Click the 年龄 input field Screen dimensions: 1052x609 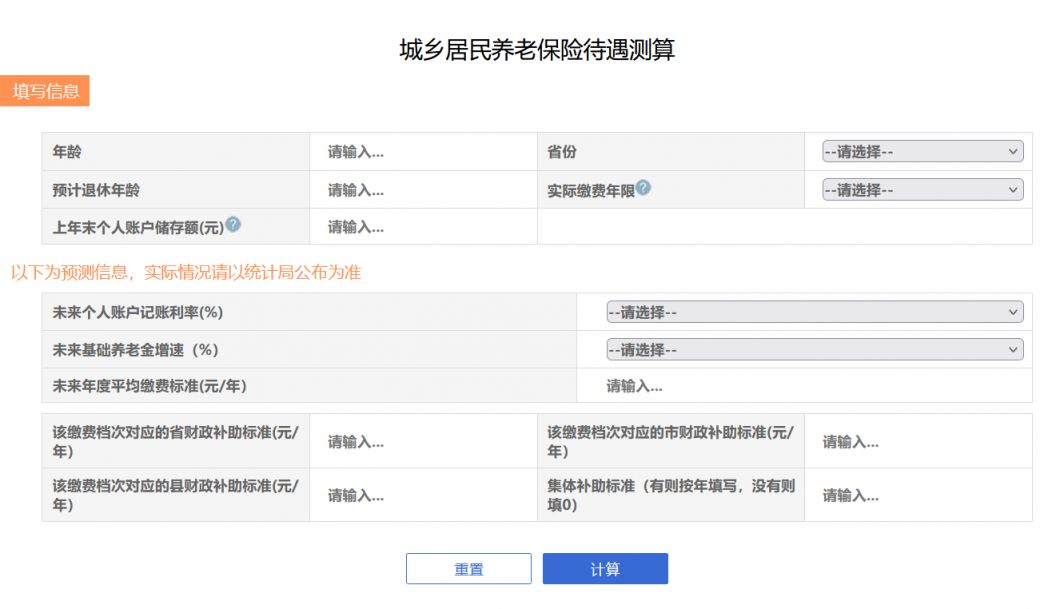[420, 150]
